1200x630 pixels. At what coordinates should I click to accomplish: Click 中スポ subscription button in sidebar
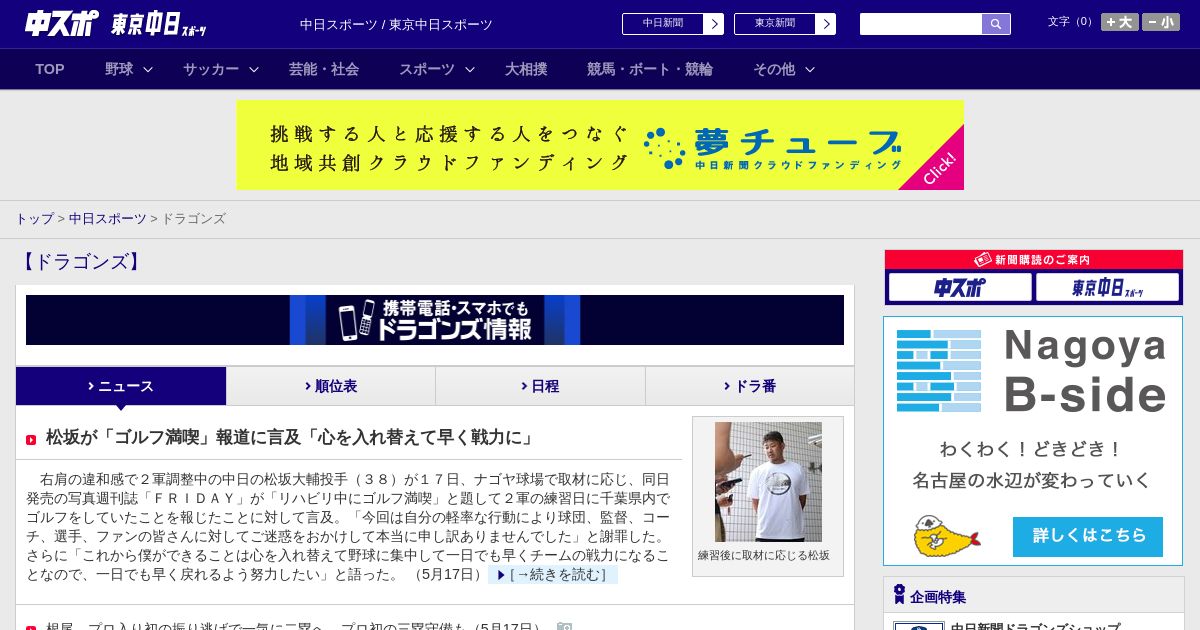pyautogui.click(x=960, y=288)
